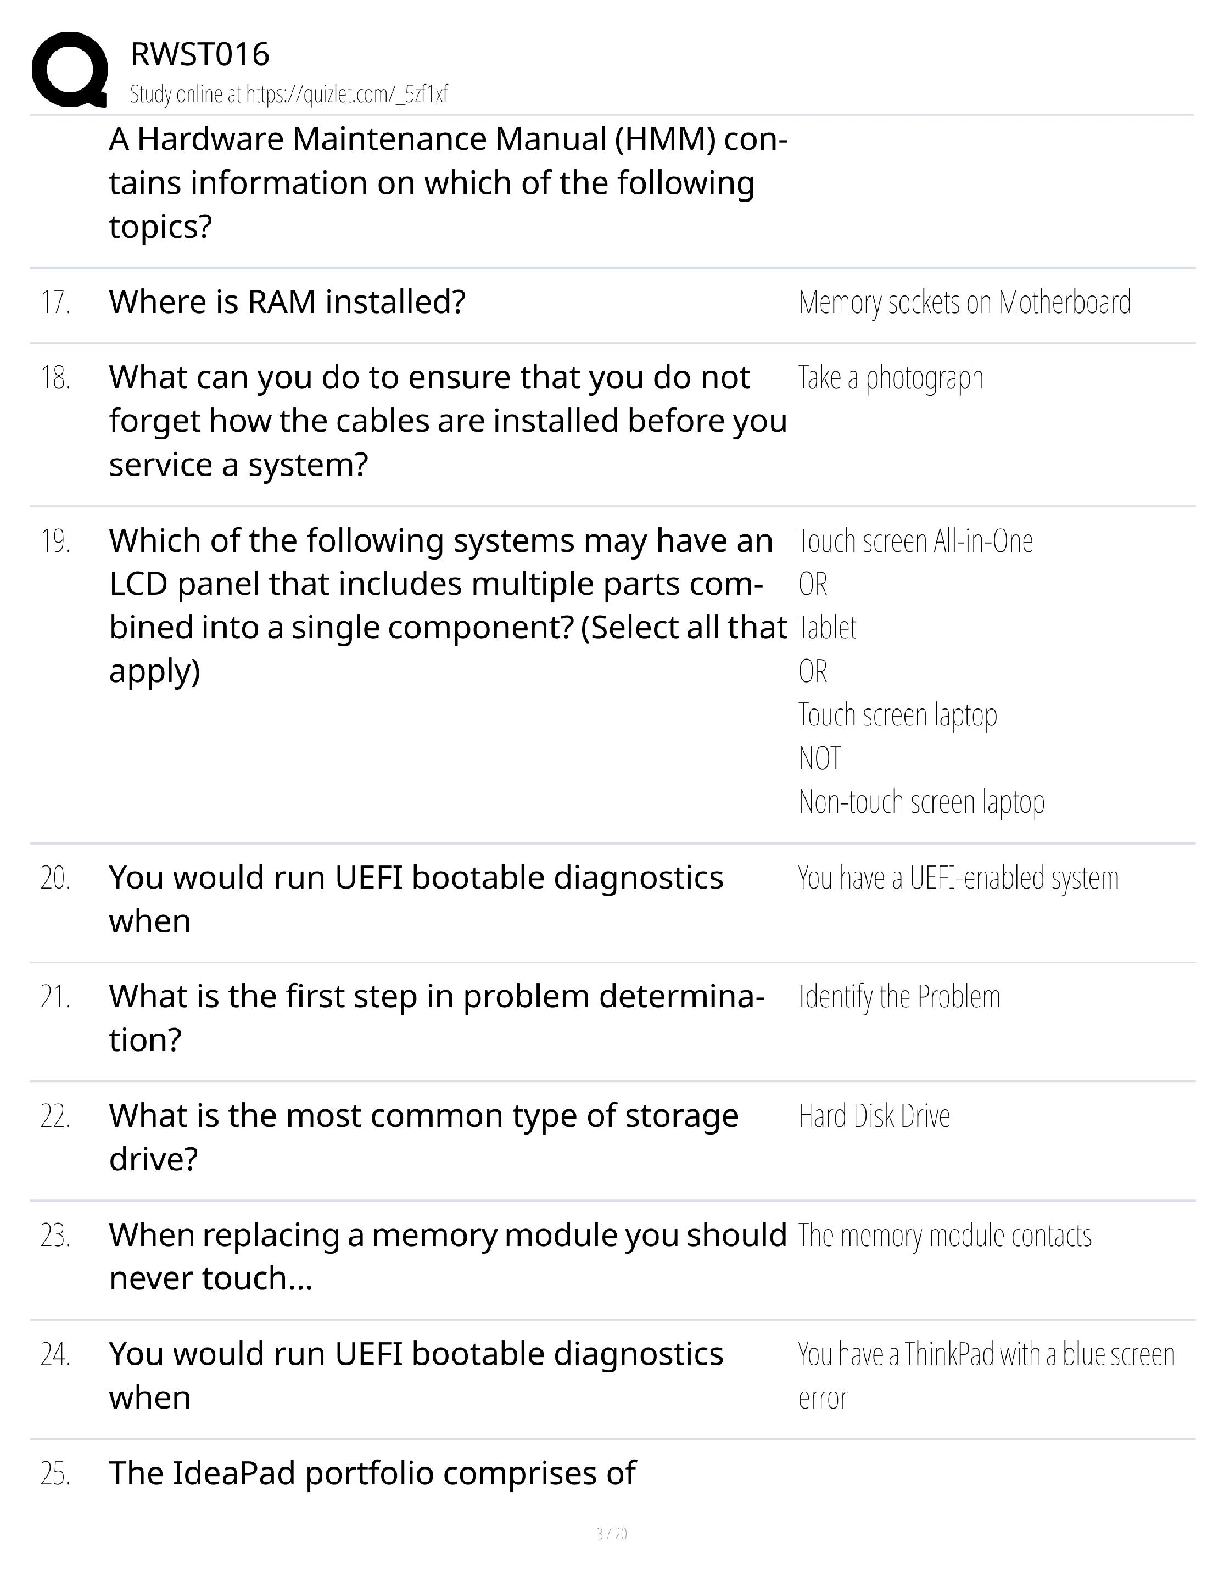Click question 18 about cable installation
The width and height of the screenshot is (1224, 1584).
coord(448,421)
